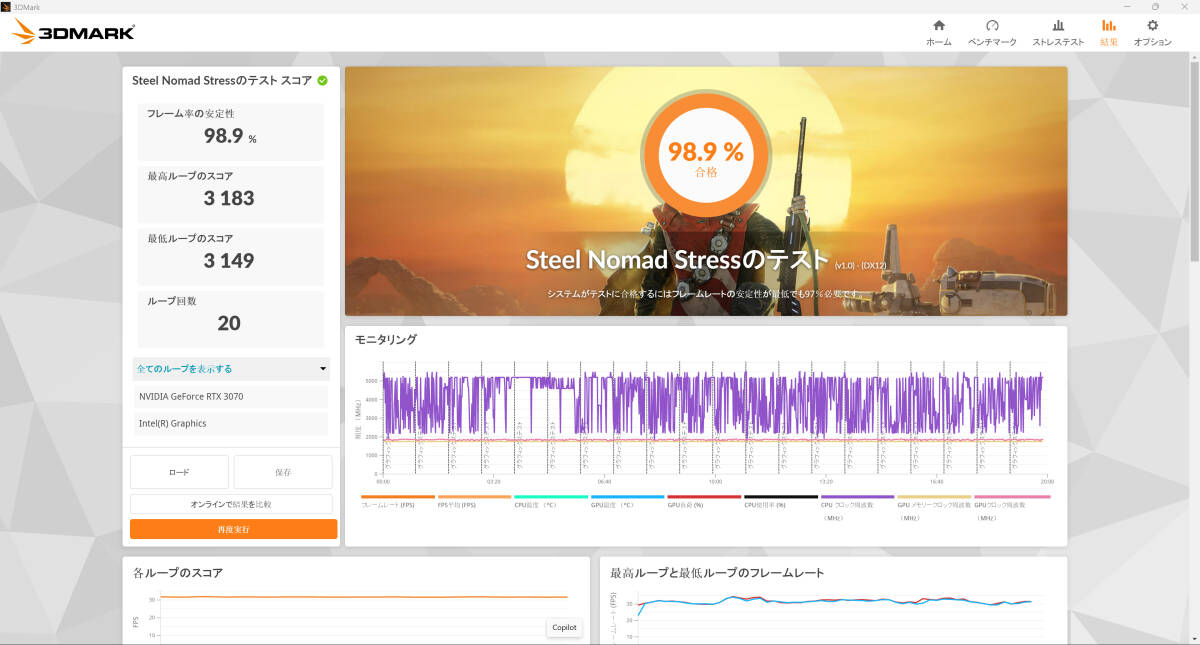The width and height of the screenshot is (1200, 645).
Task: Click the orange 再度実行 button
Action: 233,529
